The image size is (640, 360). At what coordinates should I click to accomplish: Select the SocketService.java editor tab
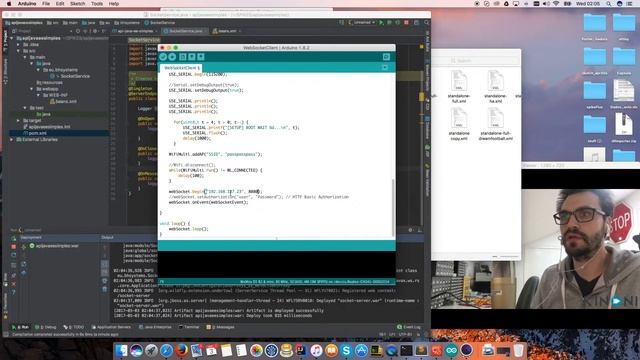pos(185,31)
